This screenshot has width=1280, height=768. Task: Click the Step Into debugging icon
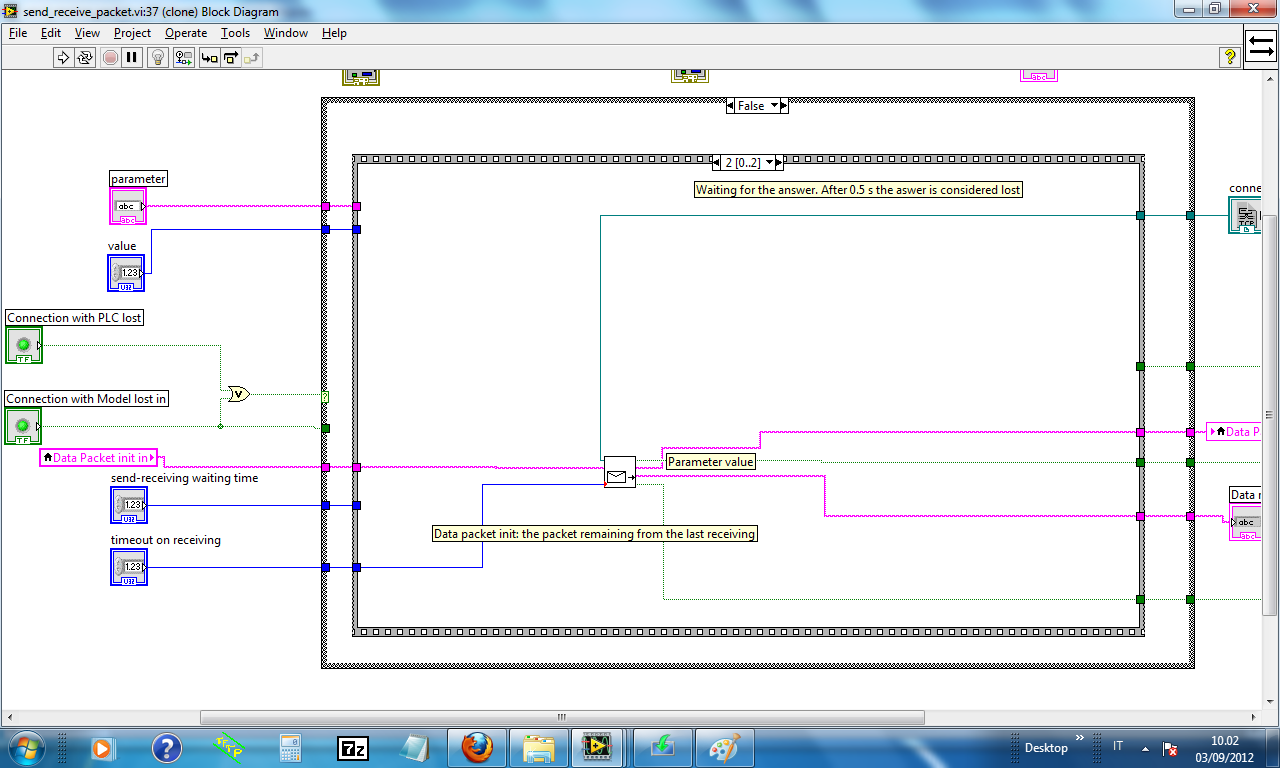(x=207, y=57)
